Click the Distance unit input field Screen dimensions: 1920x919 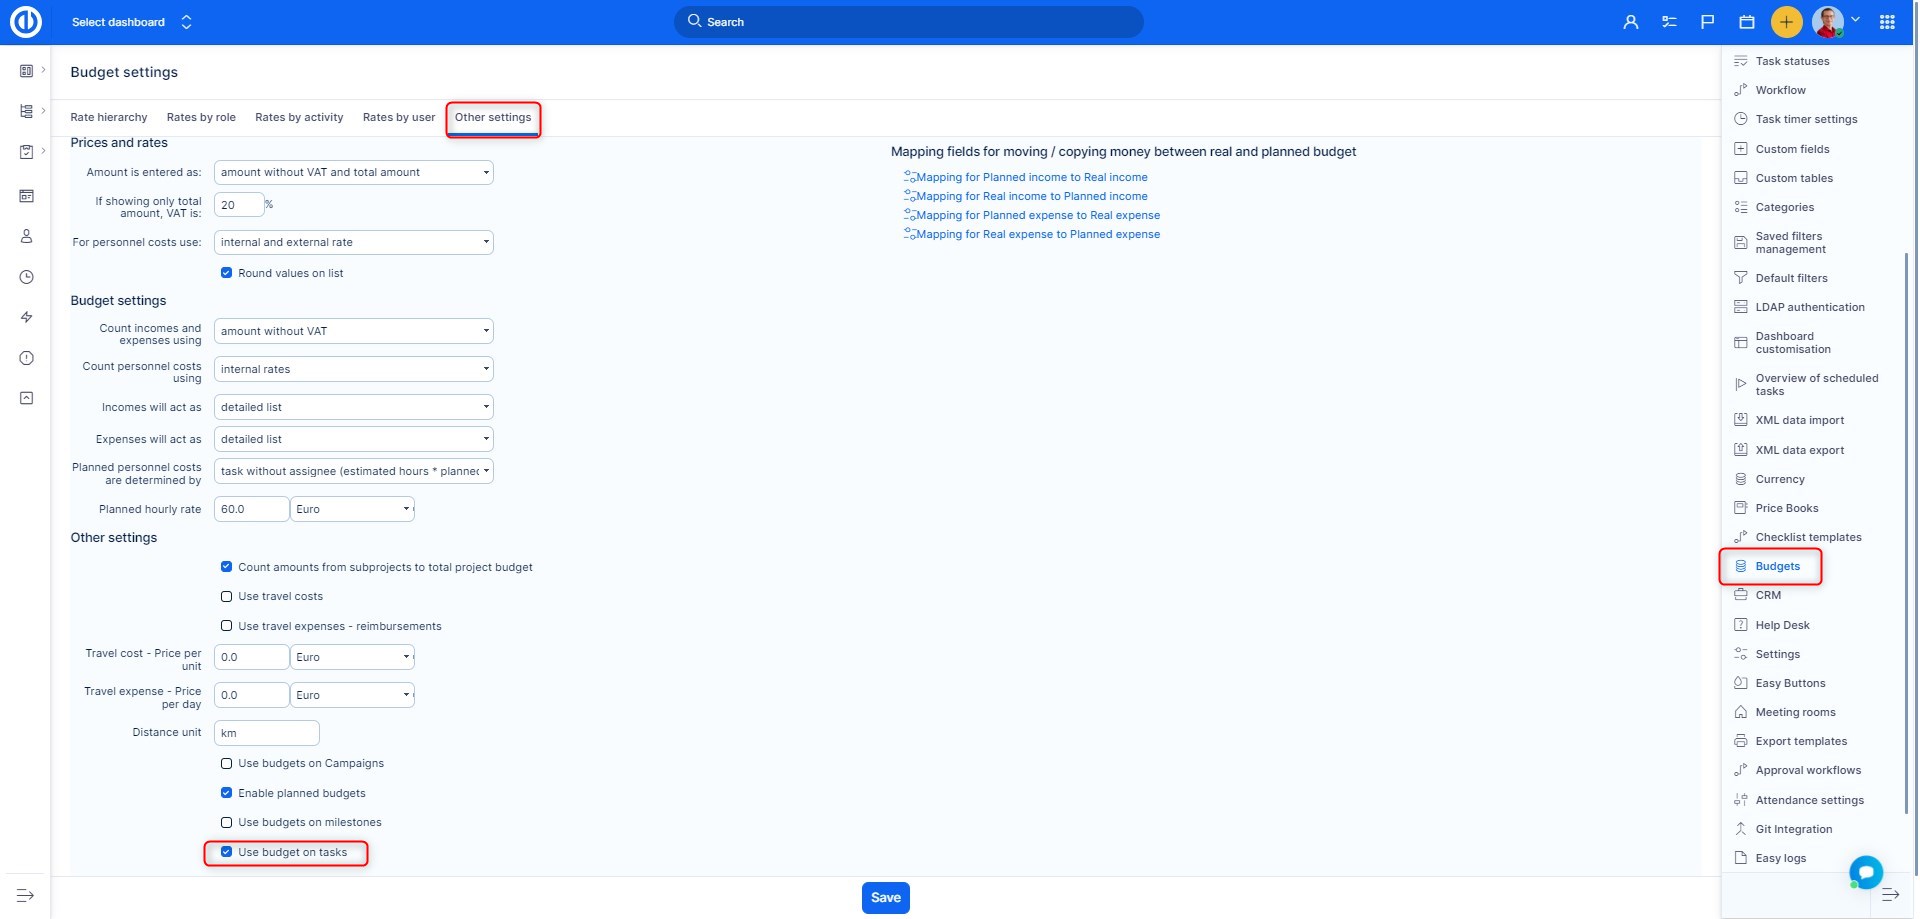click(x=266, y=734)
